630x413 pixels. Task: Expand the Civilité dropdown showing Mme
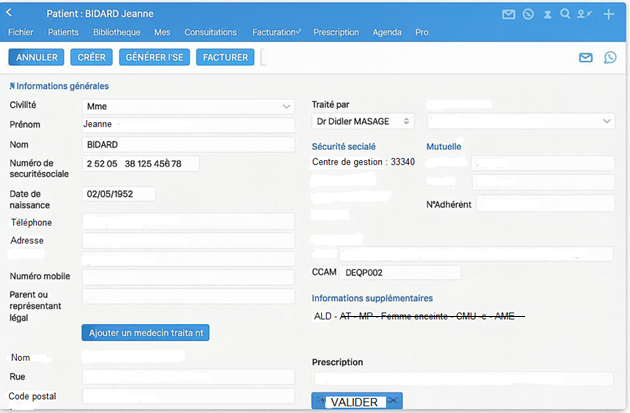(x=188, y=105)
